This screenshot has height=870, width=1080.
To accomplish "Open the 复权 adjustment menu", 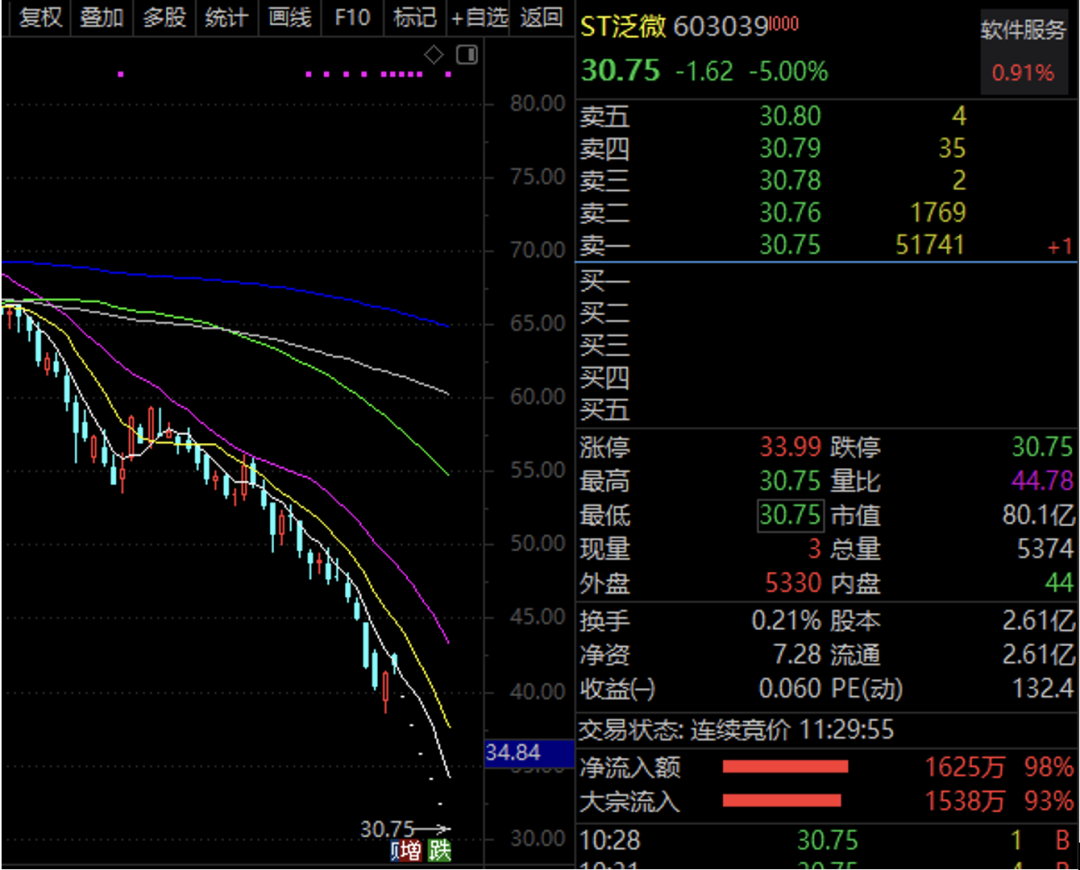I will (40, 18).
